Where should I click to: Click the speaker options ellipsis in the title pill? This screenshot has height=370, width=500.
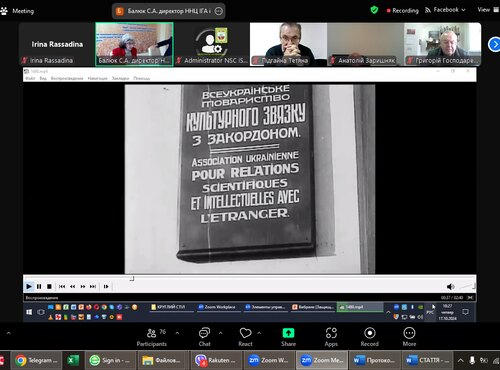(219, 11)
